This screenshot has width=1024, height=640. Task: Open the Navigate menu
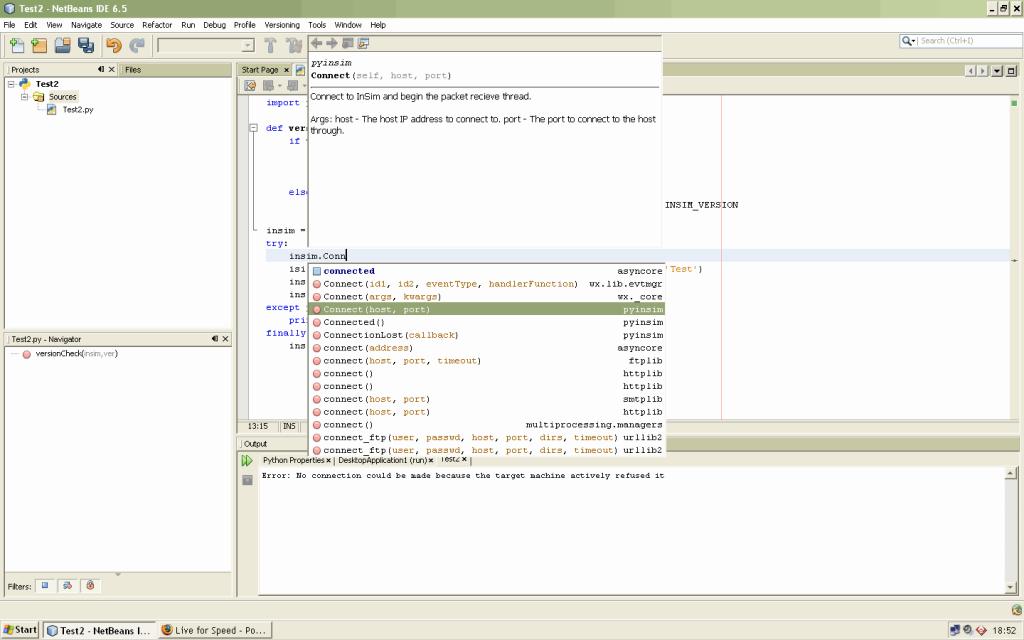(86, 25)
